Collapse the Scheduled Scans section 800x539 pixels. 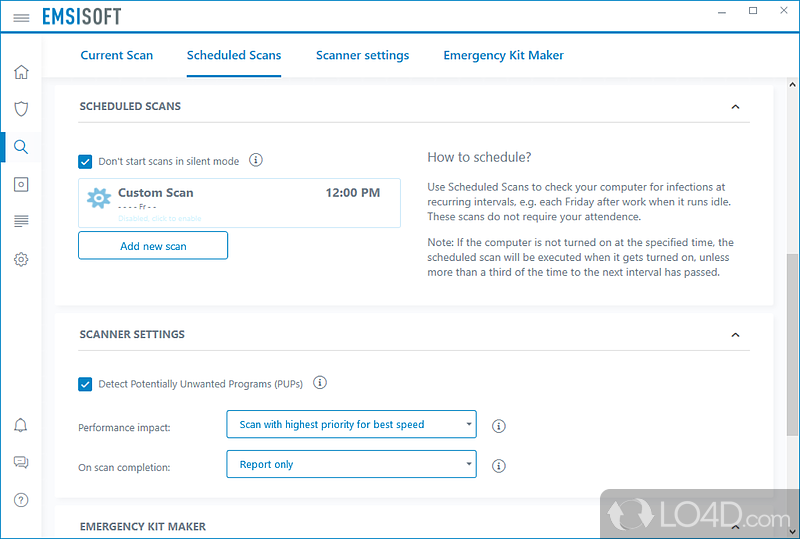point(735,107)
